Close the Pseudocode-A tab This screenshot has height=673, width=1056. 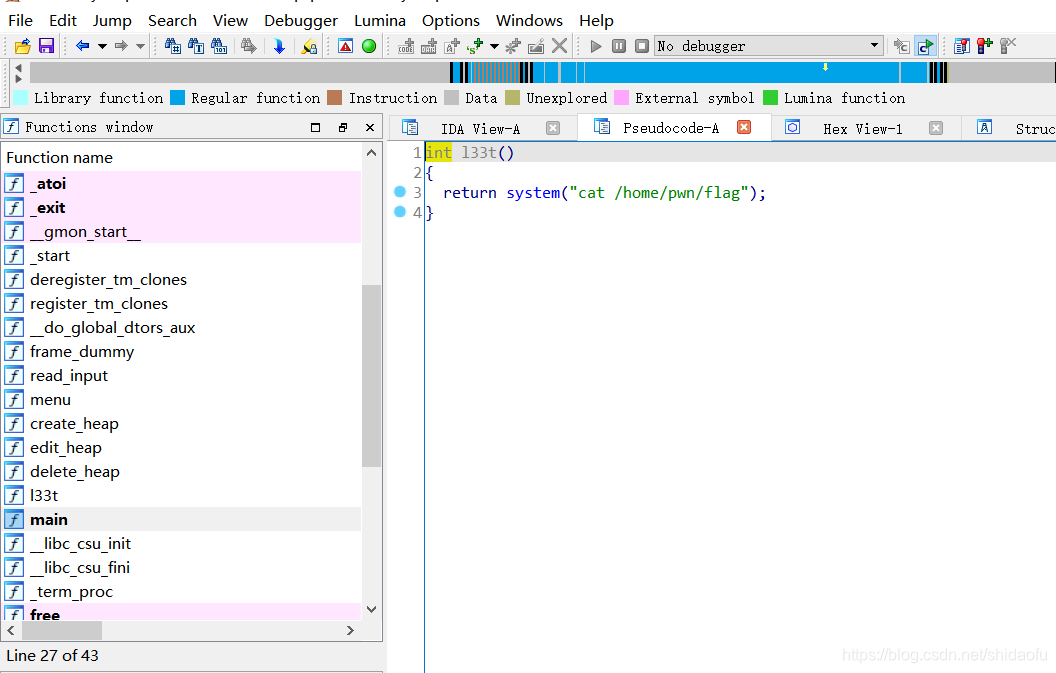(744, 127)
